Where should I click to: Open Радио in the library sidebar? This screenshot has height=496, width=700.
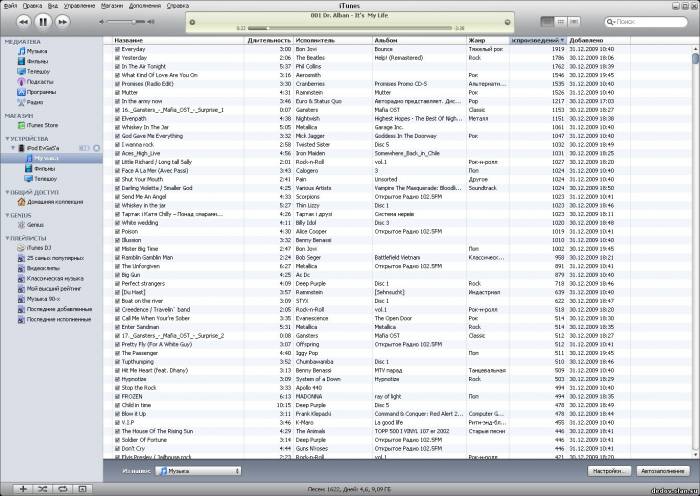[x=37, y=102]
